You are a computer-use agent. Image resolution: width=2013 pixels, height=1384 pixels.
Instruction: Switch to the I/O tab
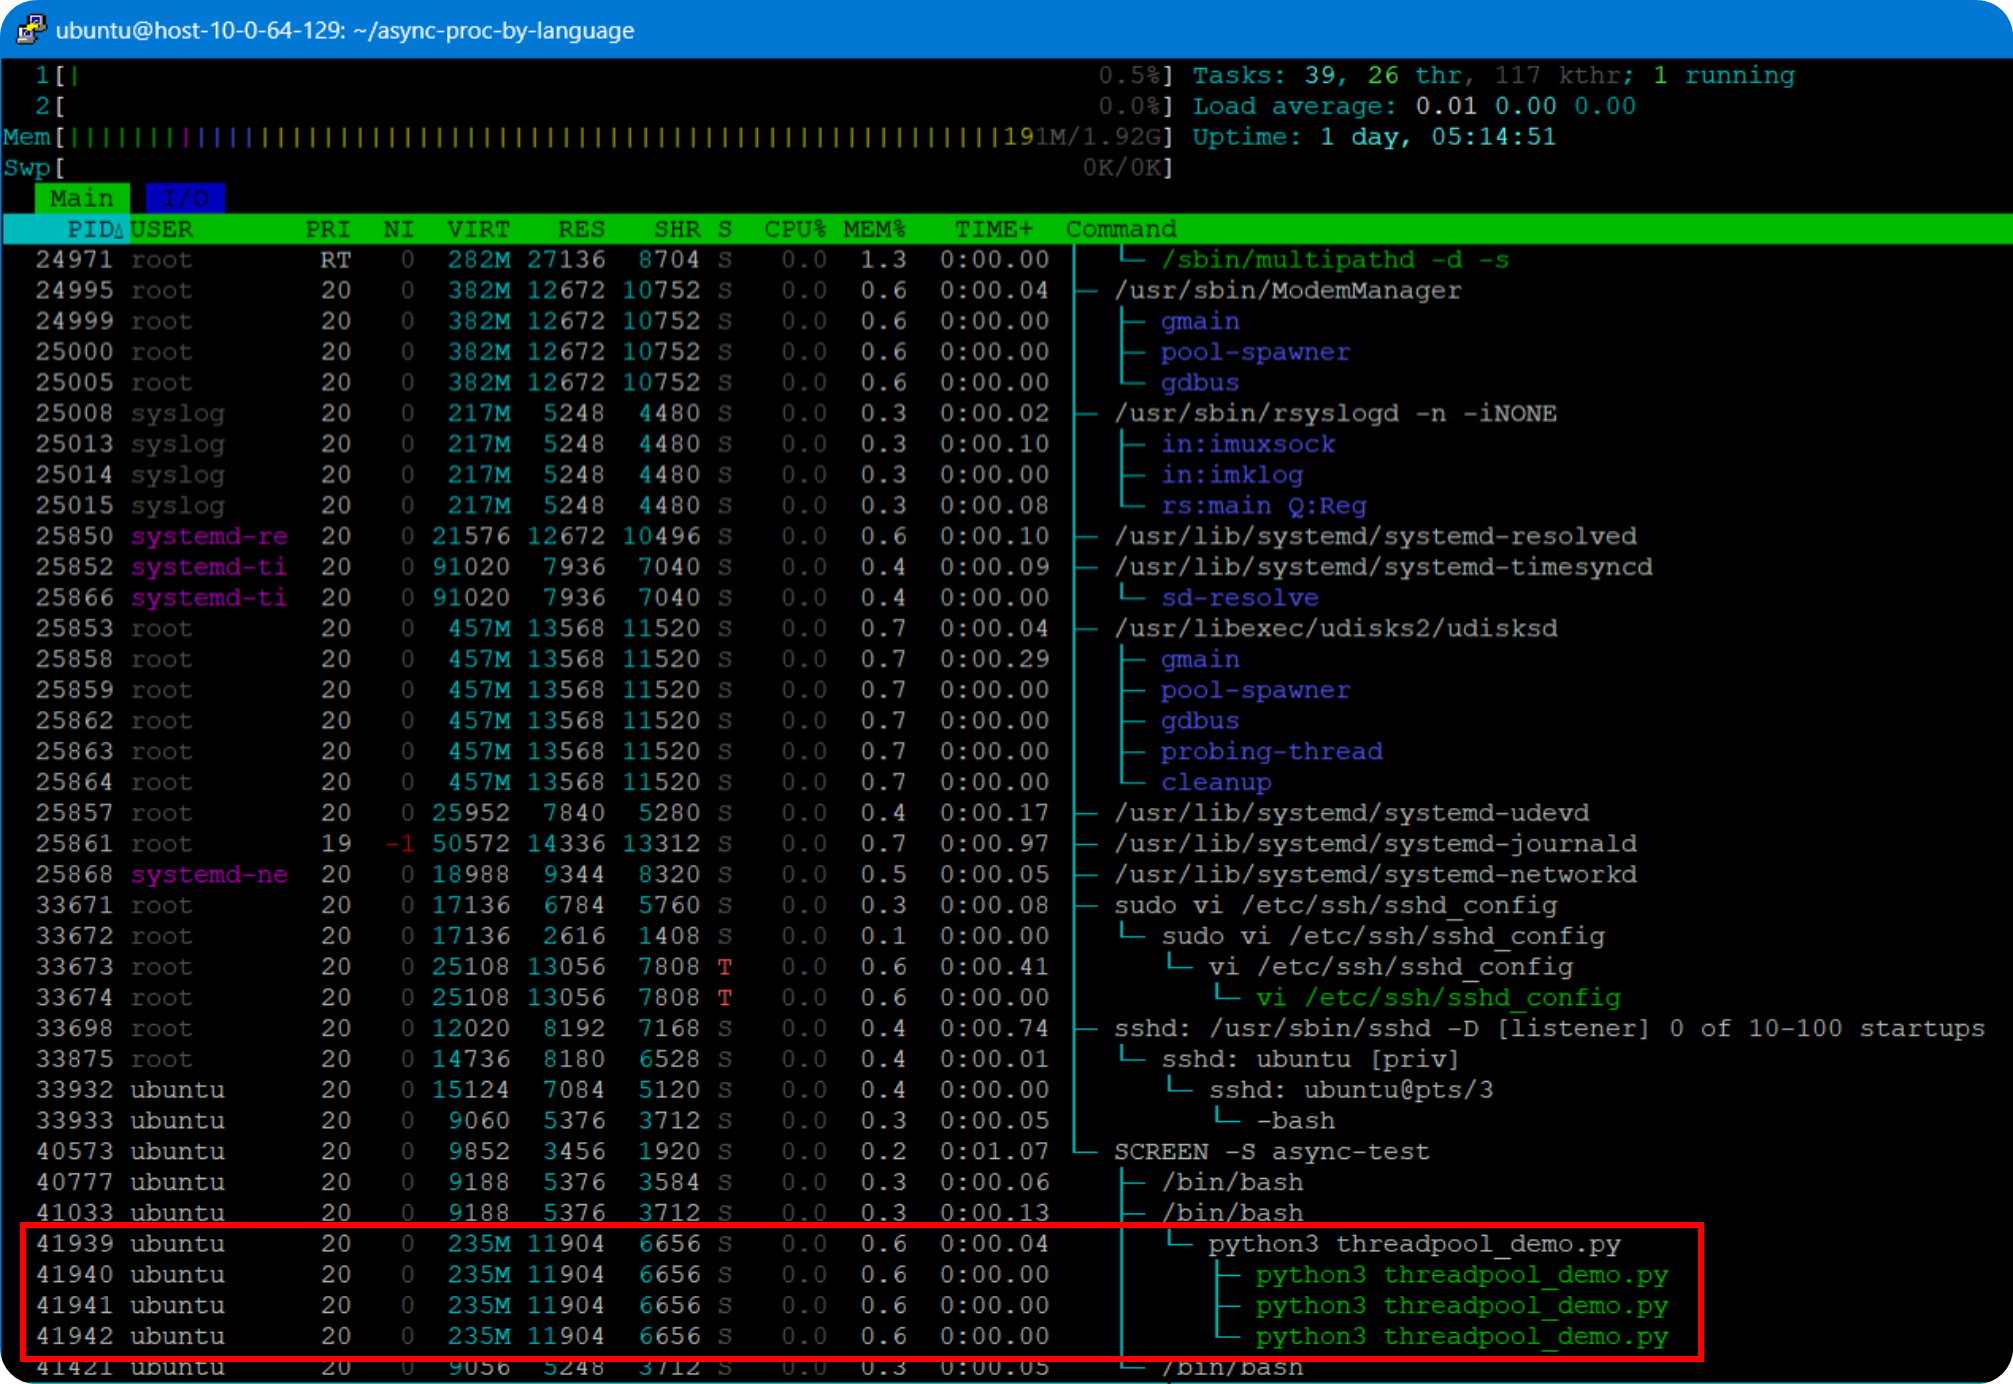click(185, 198)
